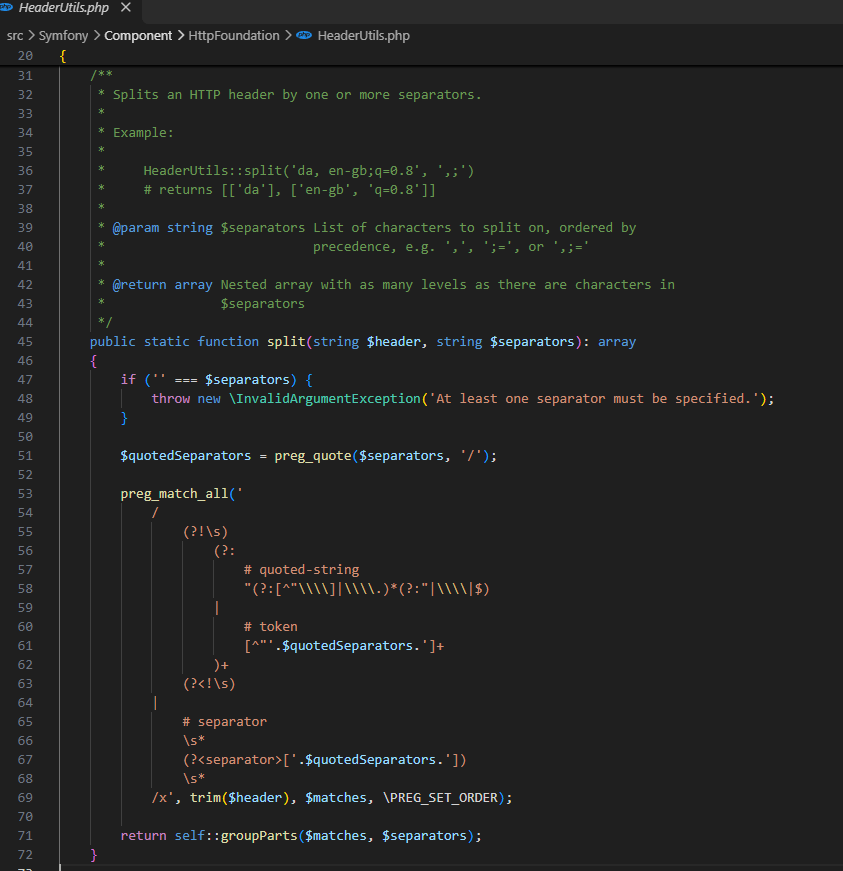
Task: Click '$quotedSeparators' variable on line 51
Action: tap(185, 456)
